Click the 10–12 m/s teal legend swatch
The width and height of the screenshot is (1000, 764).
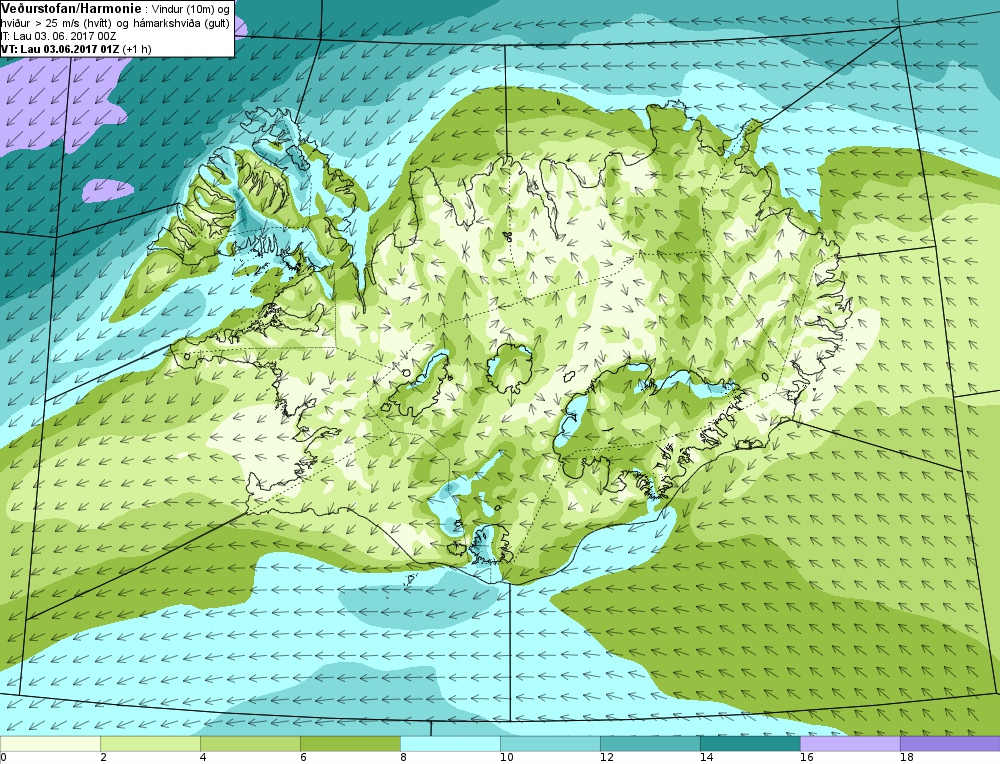coord(550,744)
